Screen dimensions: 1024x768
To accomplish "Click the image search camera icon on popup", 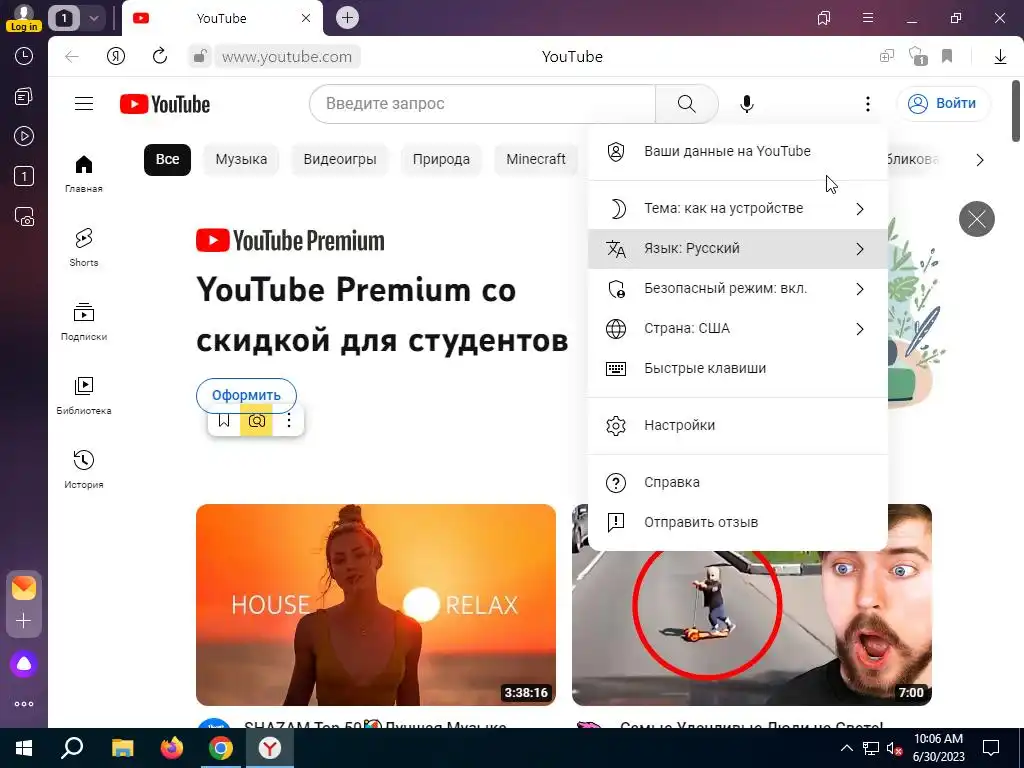I will point(257,421).
